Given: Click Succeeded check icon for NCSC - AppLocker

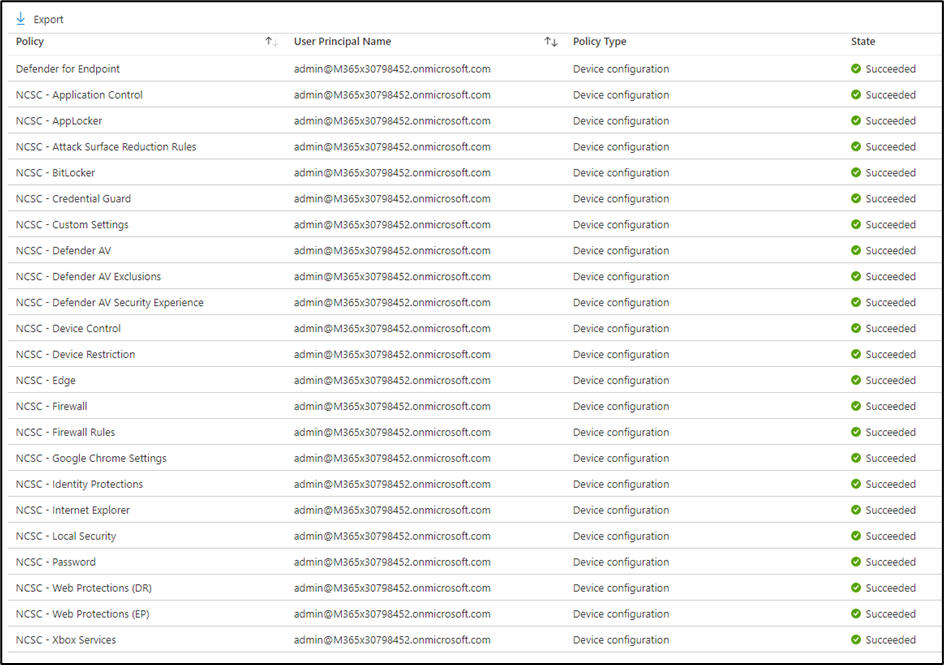Looking at the screenshot, I should coord(856,120).
